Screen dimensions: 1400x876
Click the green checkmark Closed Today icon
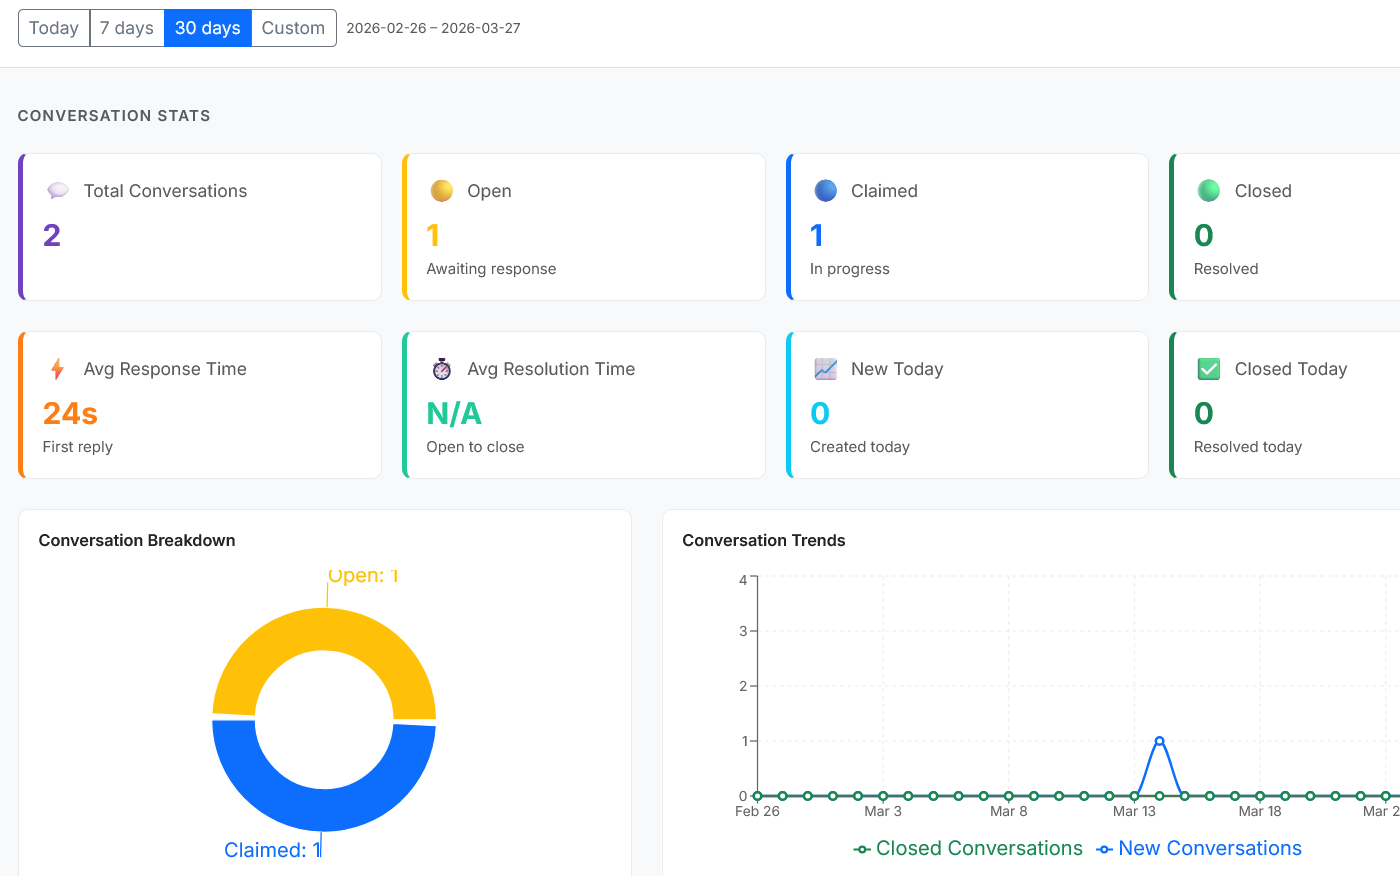tap(1209, 368)
